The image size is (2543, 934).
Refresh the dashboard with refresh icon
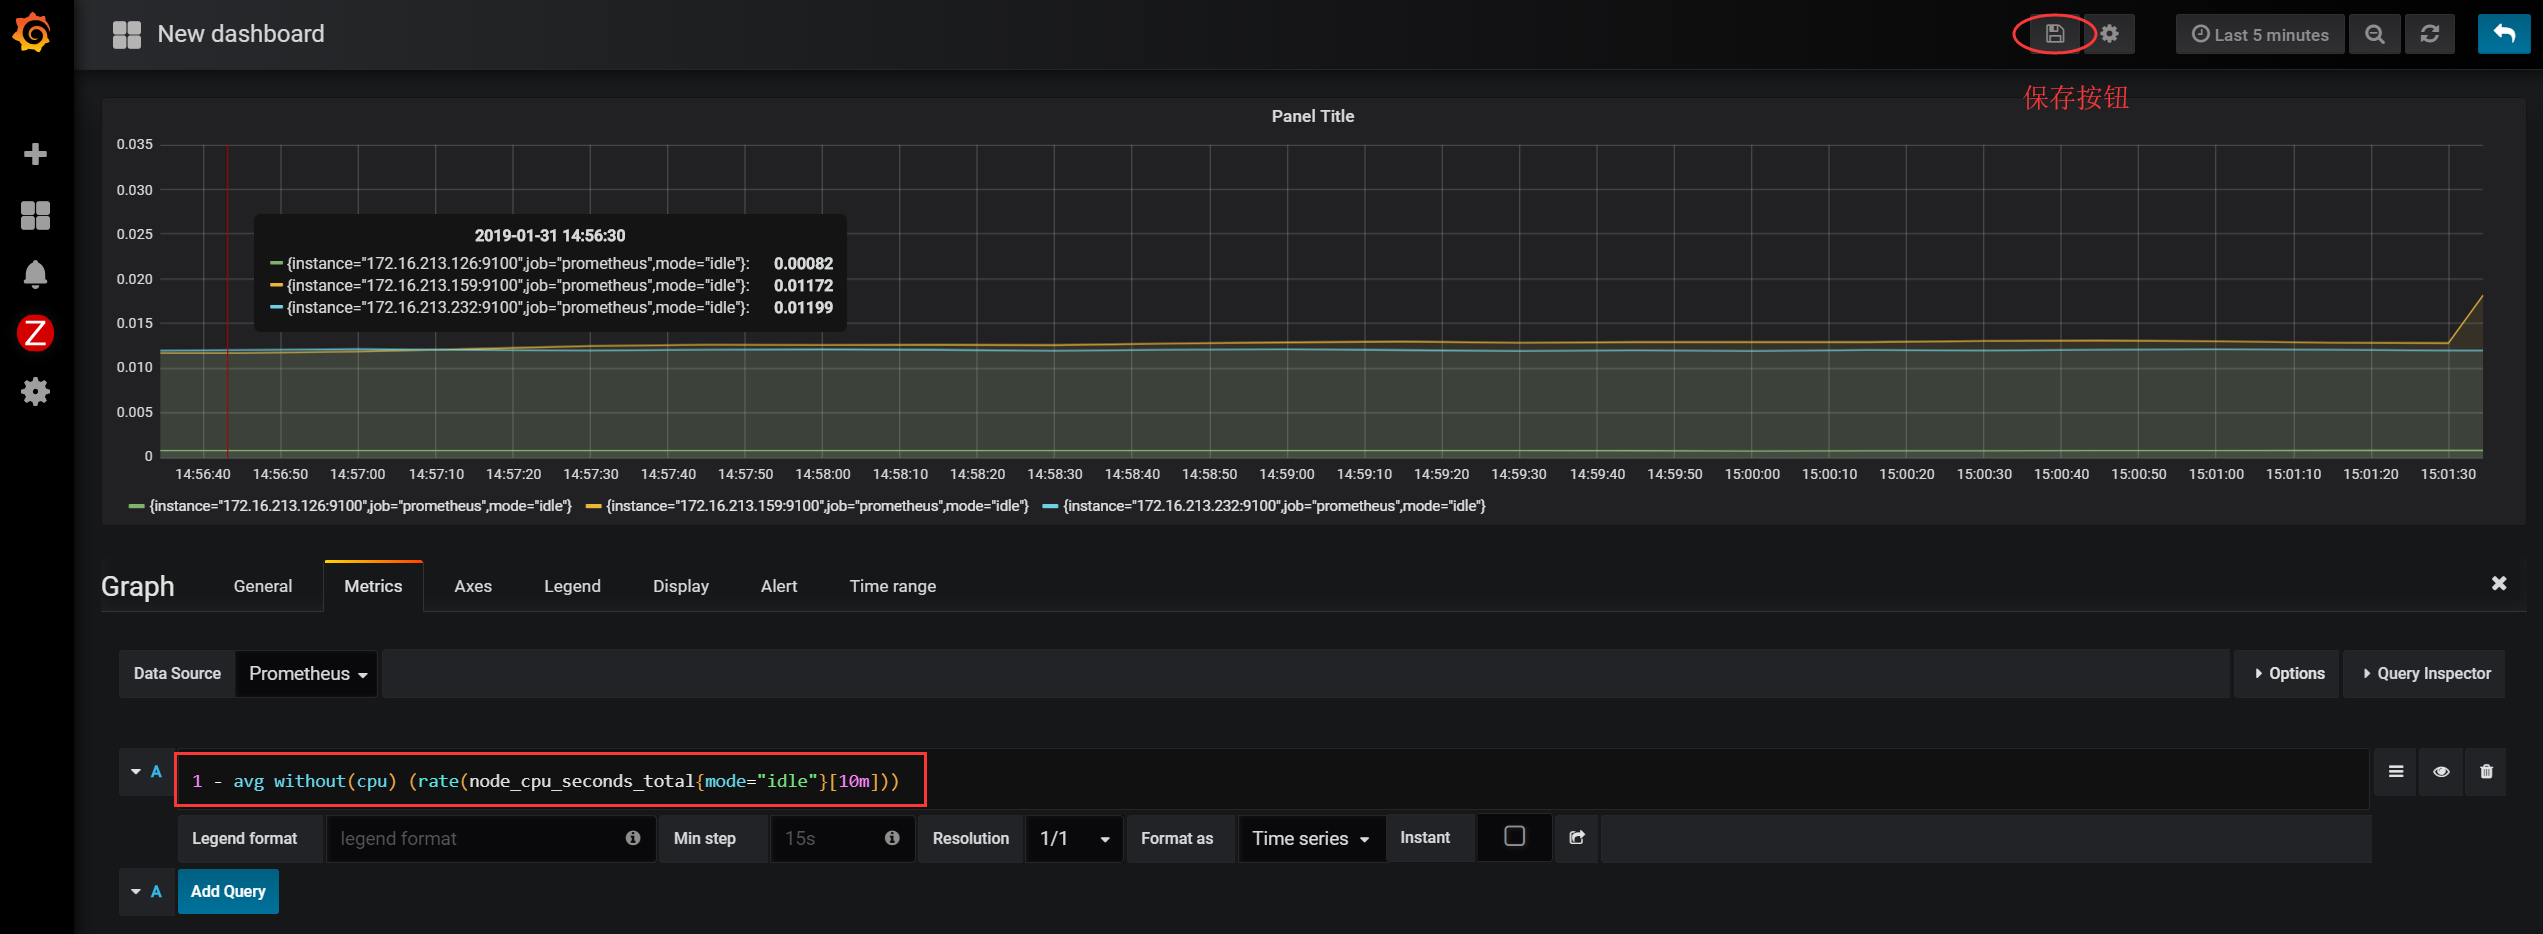2429,34
